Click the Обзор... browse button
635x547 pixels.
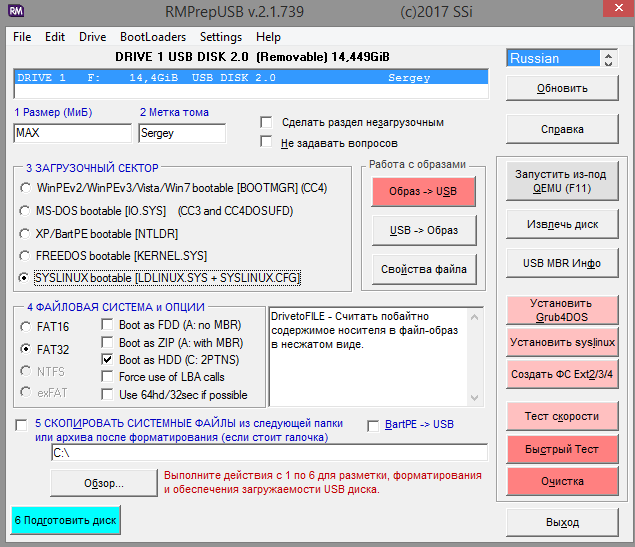tap(104, 483)
